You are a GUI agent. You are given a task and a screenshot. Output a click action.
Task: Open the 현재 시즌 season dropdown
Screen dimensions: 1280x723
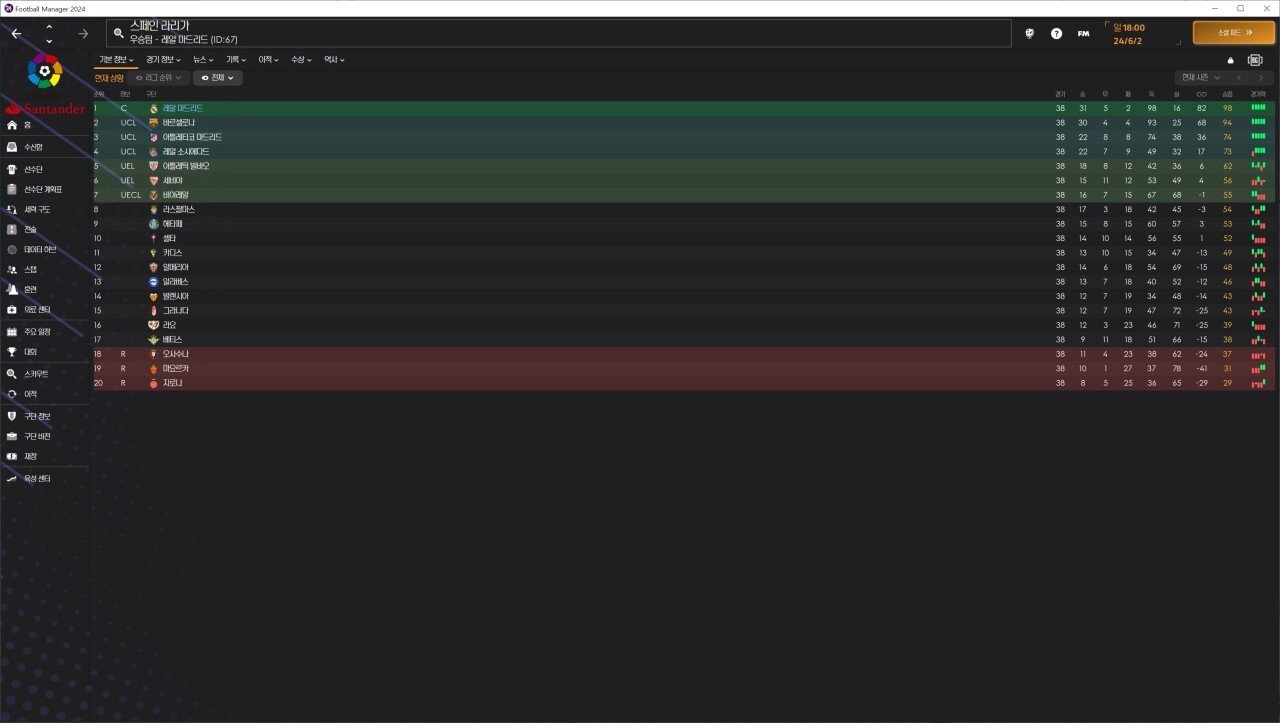point(1201,77)
